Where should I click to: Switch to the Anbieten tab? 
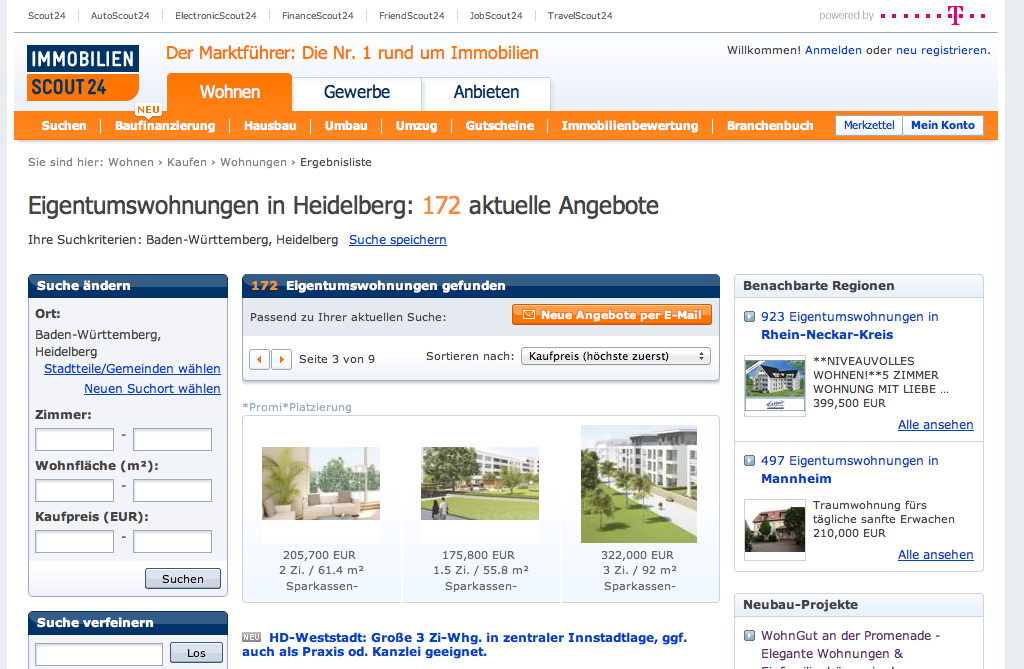point(487,92)
